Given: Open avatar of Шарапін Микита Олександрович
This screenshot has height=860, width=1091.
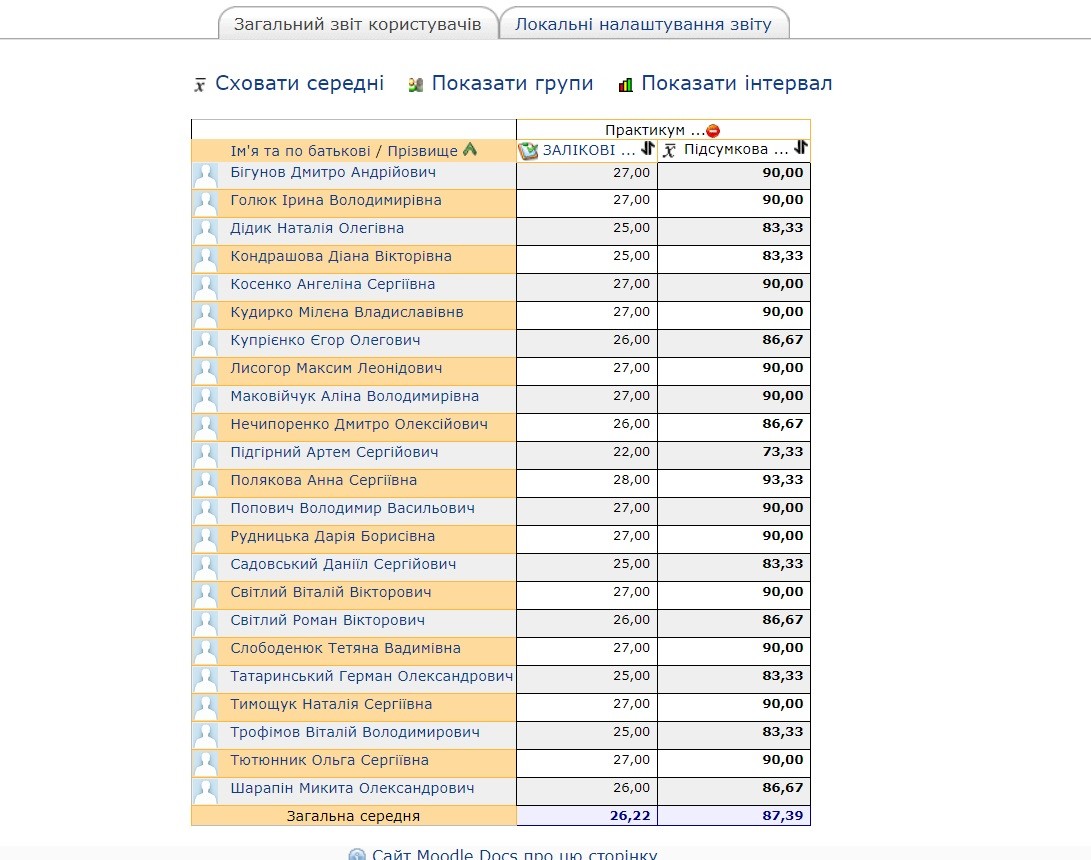Looking at the screenshot, I should pos(206,790).
